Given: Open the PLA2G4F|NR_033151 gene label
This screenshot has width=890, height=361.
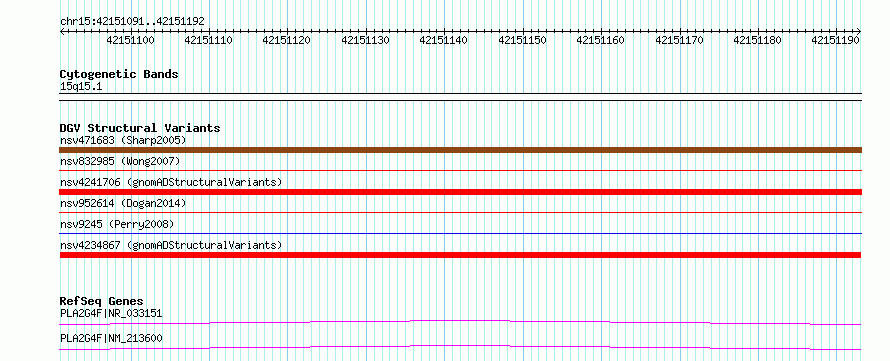Looking at the screenshot, I should point(111,313).
